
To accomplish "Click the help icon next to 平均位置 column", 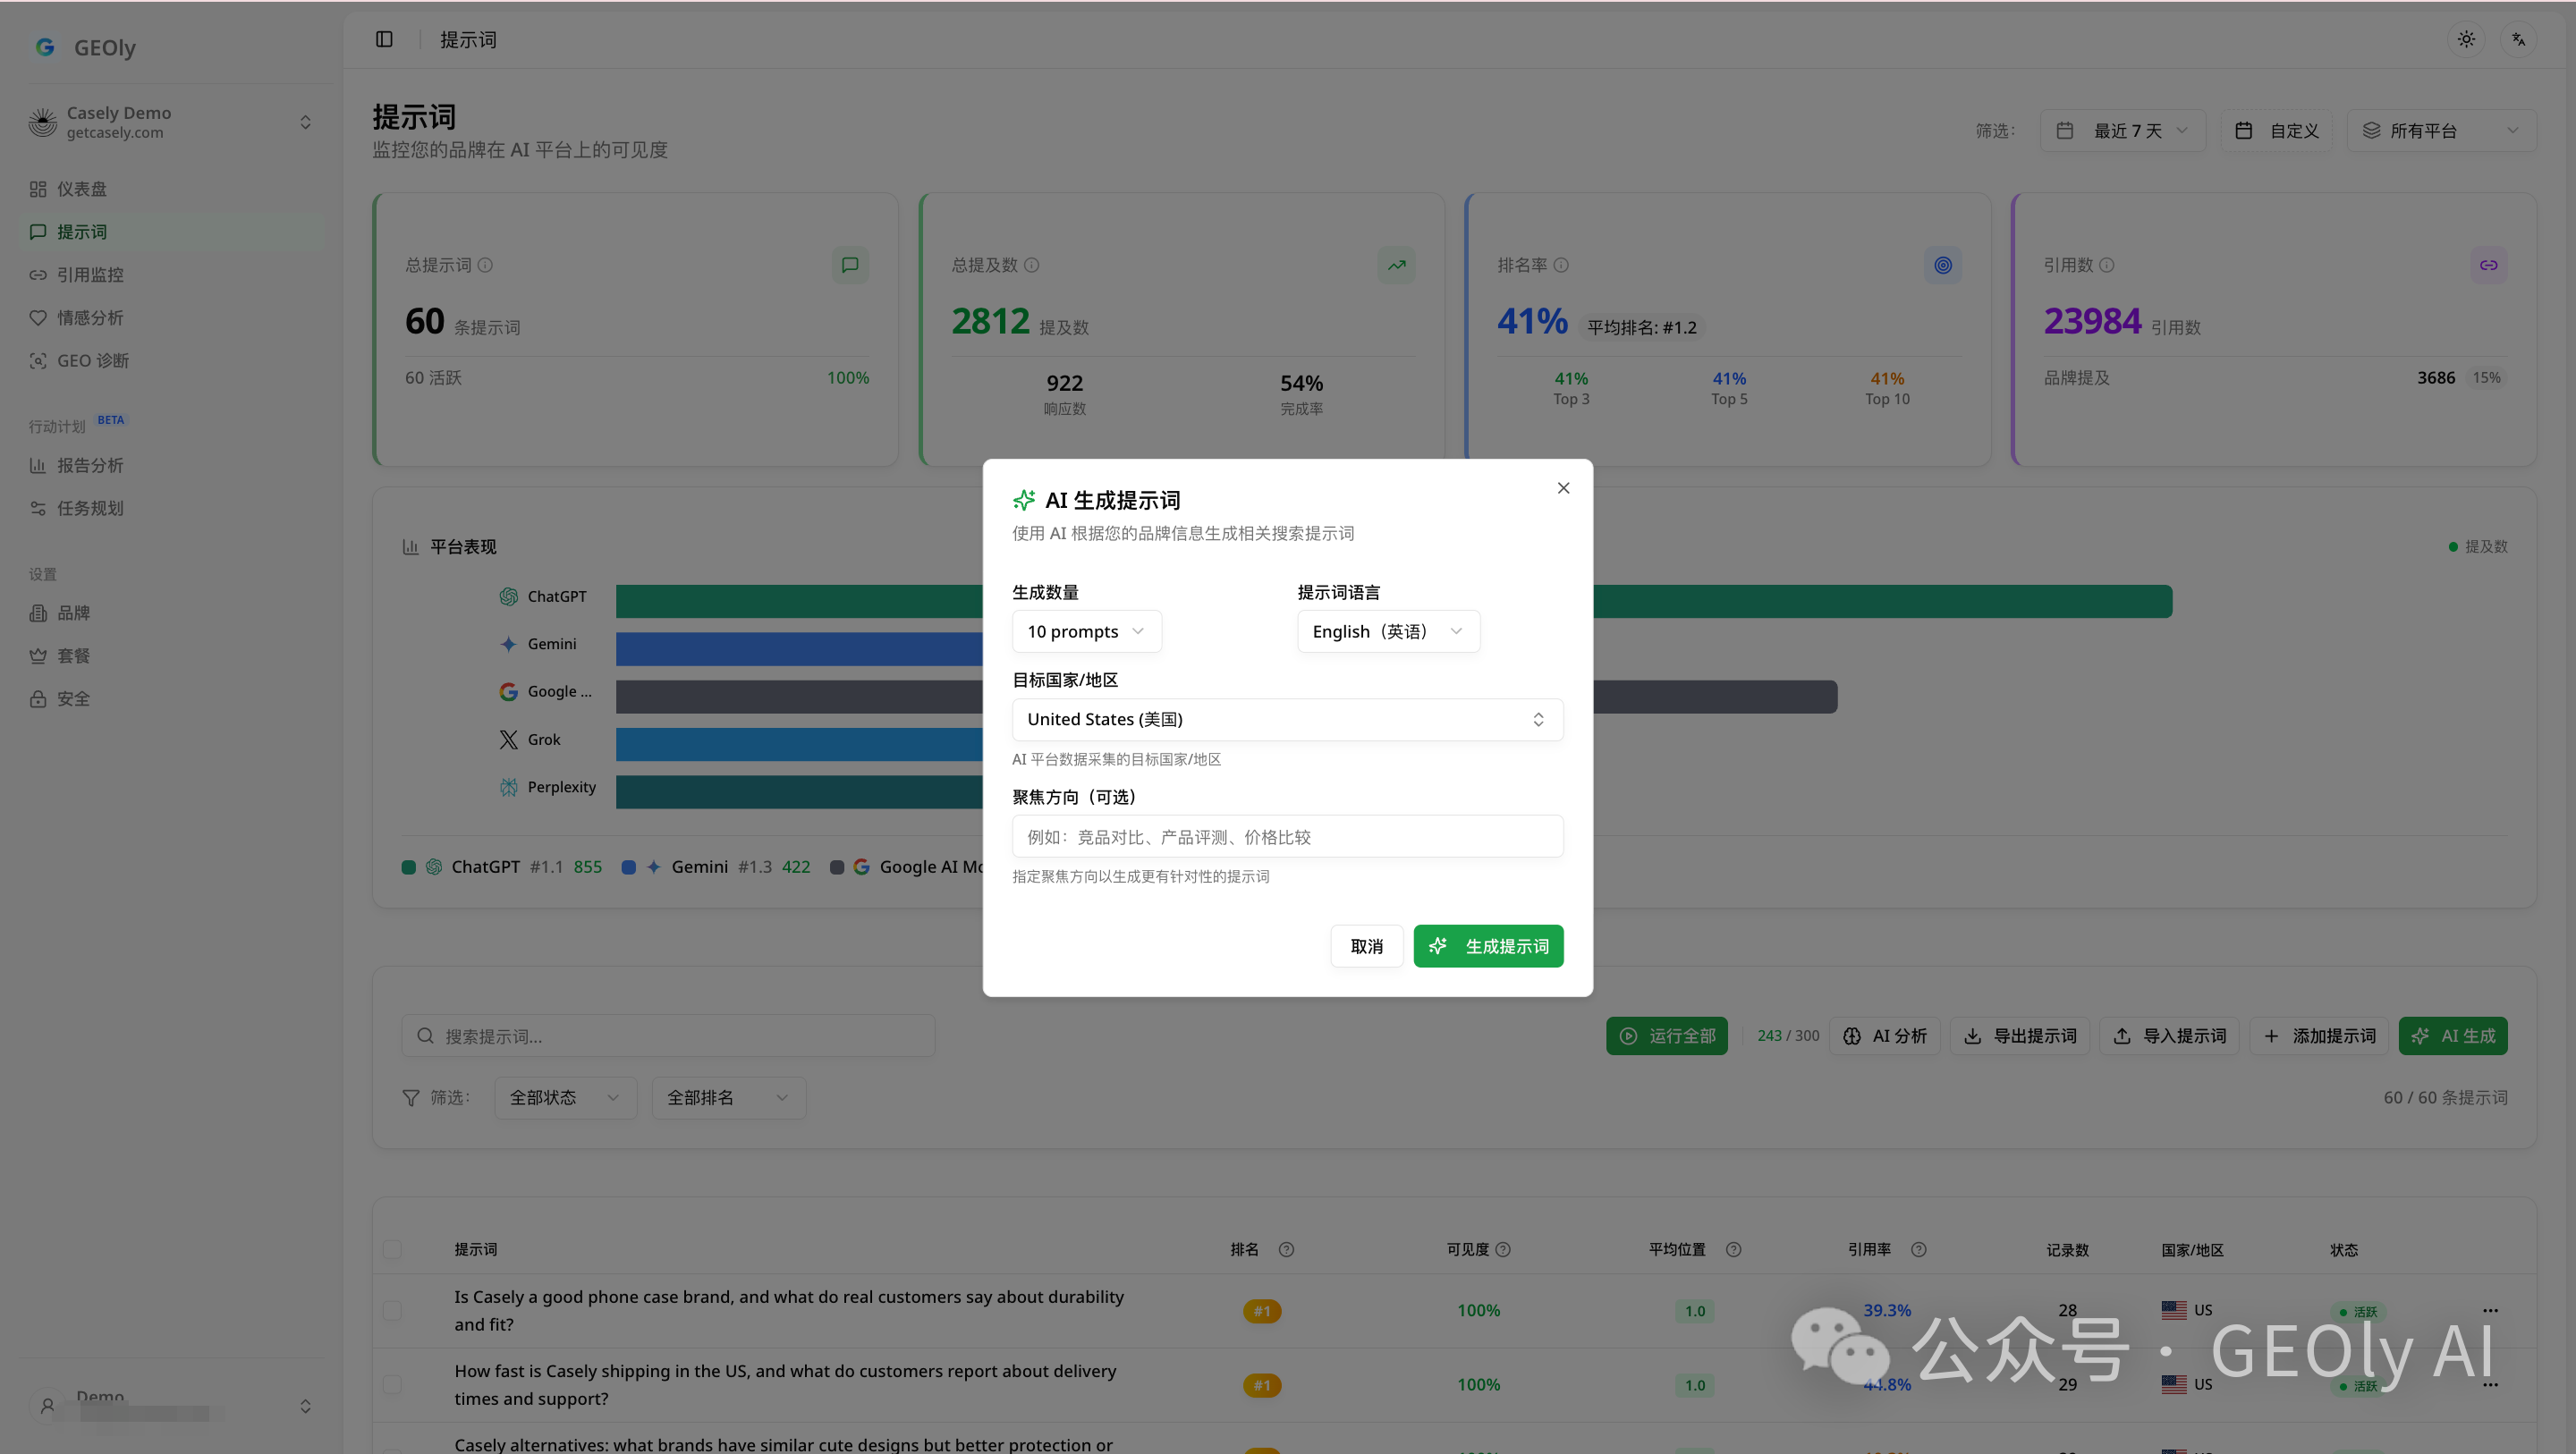I will (x=1733, y=1249).
